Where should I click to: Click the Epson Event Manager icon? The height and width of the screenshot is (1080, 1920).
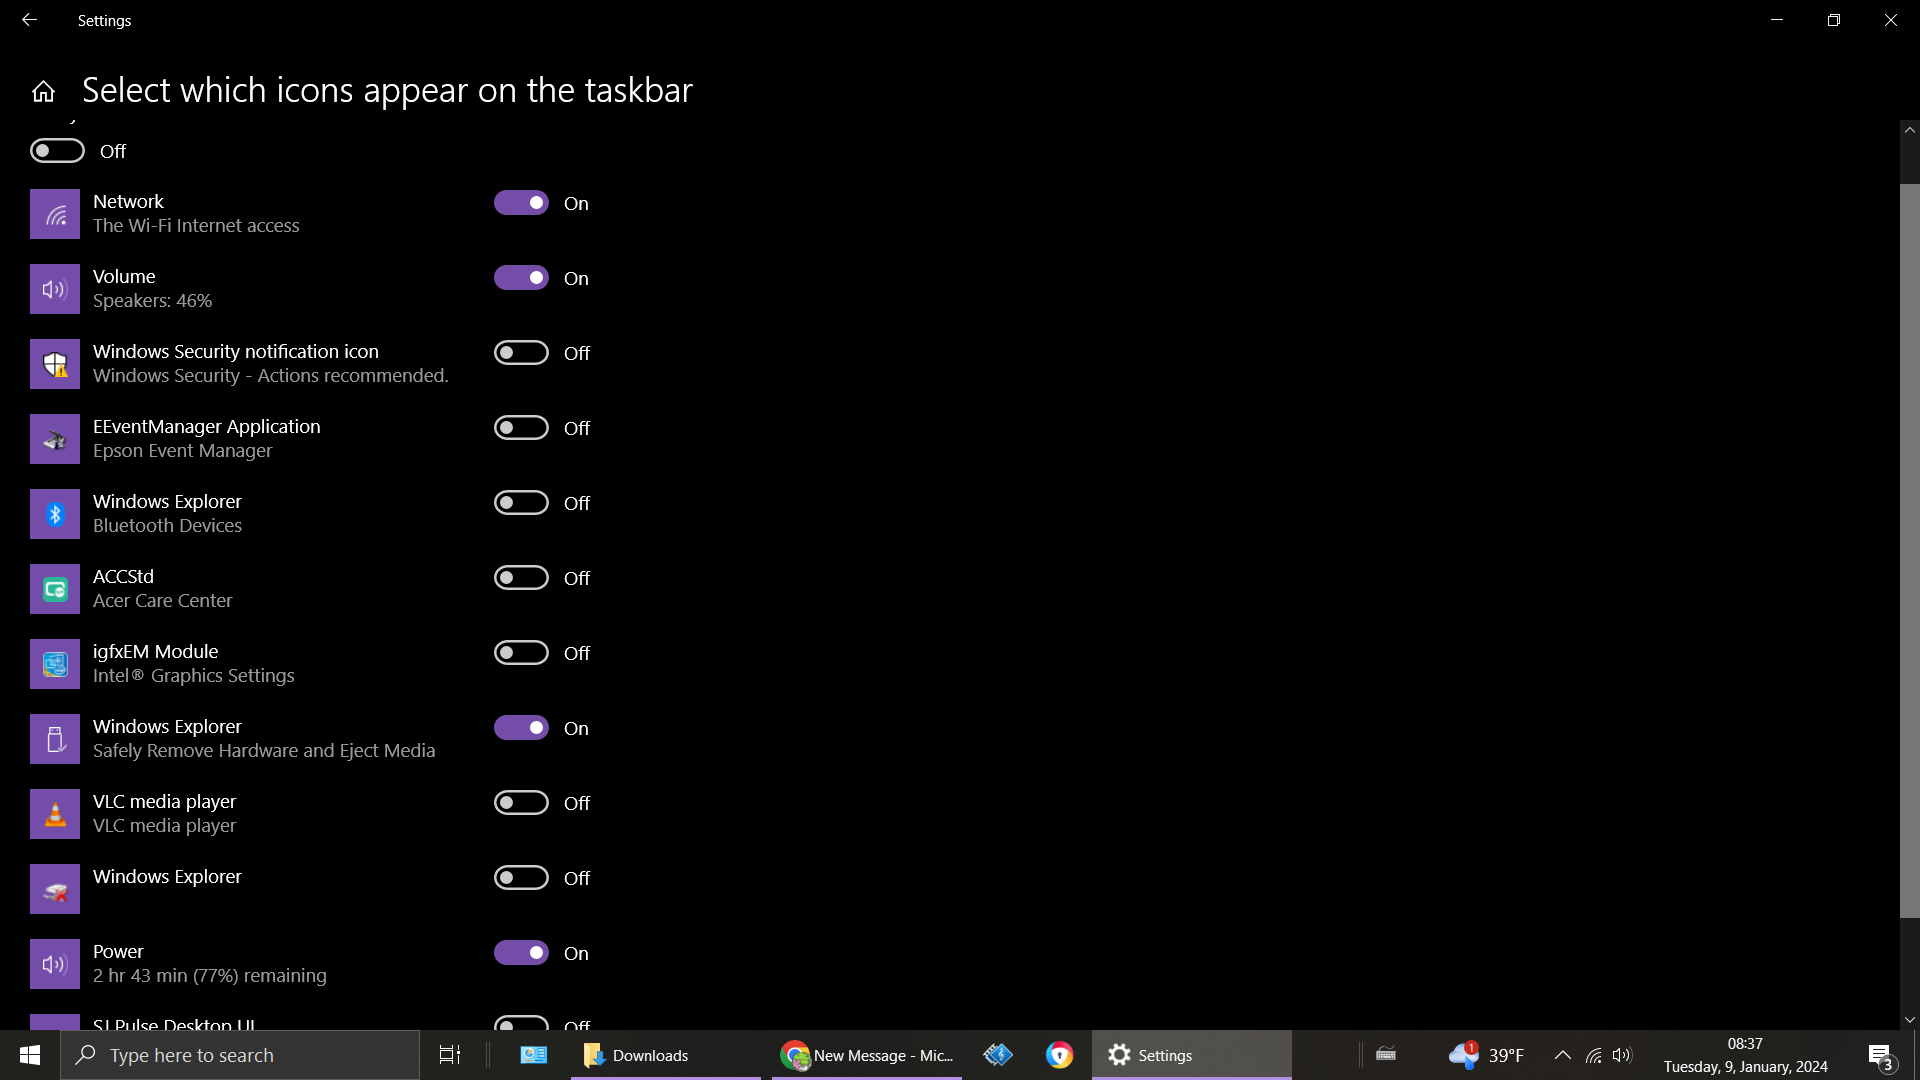54,438
